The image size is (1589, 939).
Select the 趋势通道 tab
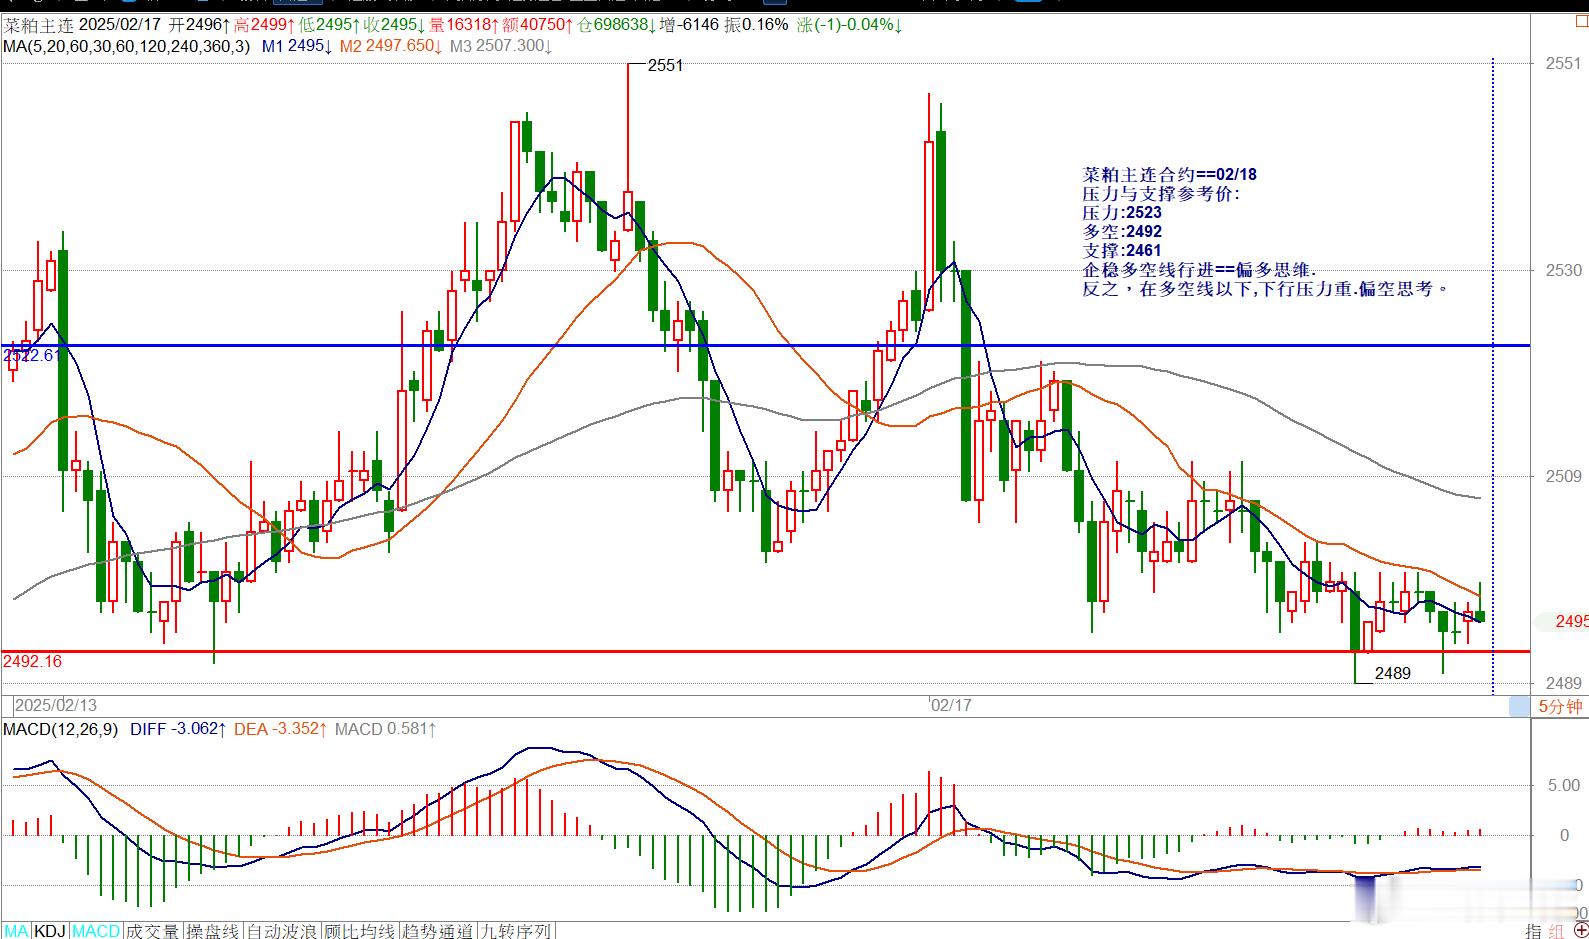tap(437, 931)
